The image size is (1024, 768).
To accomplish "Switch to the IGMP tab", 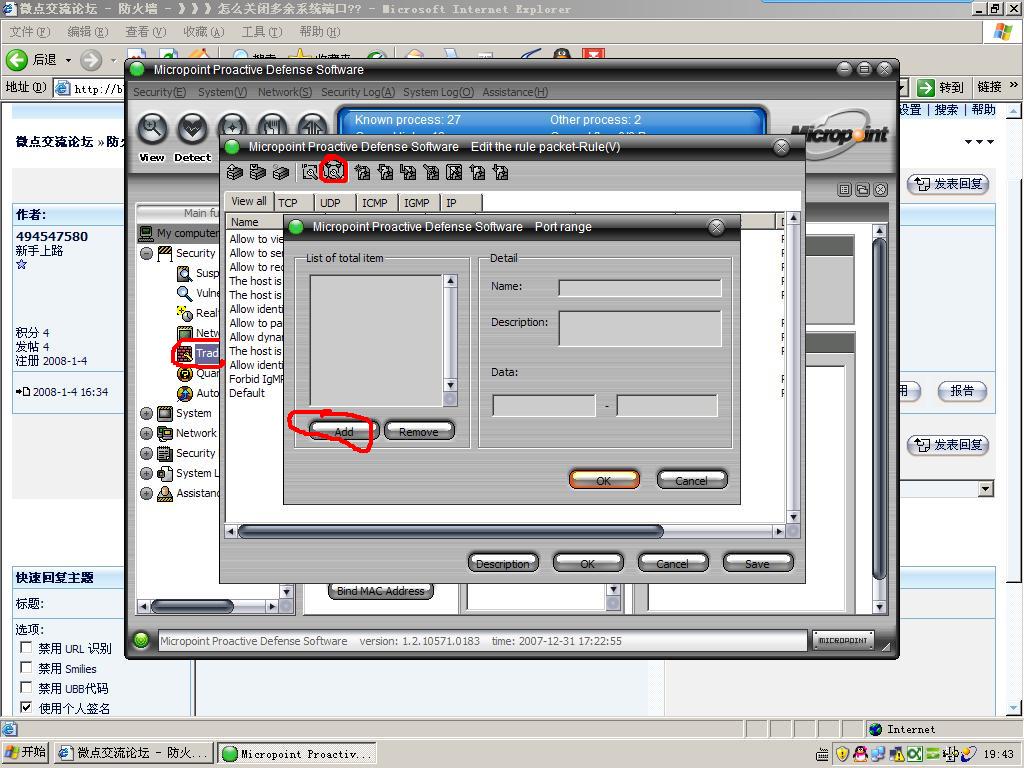I will (417, 202).
